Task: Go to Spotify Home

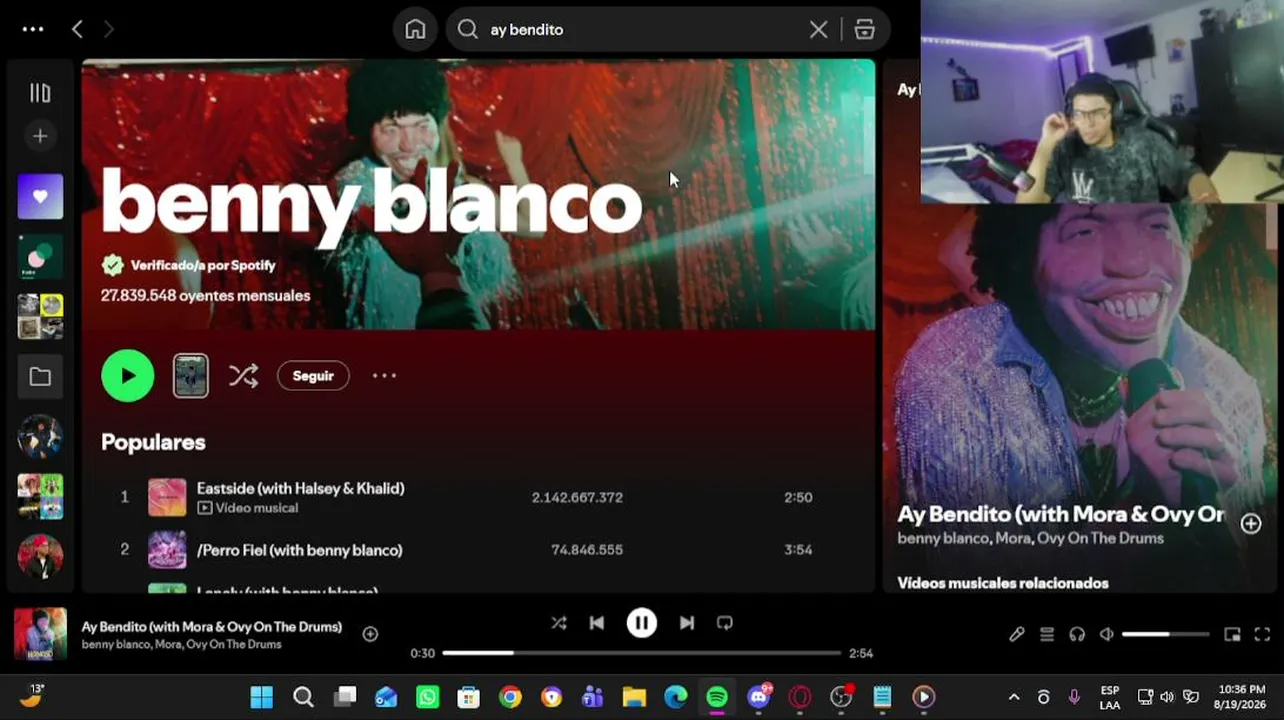Action: (x=415, y=30)
